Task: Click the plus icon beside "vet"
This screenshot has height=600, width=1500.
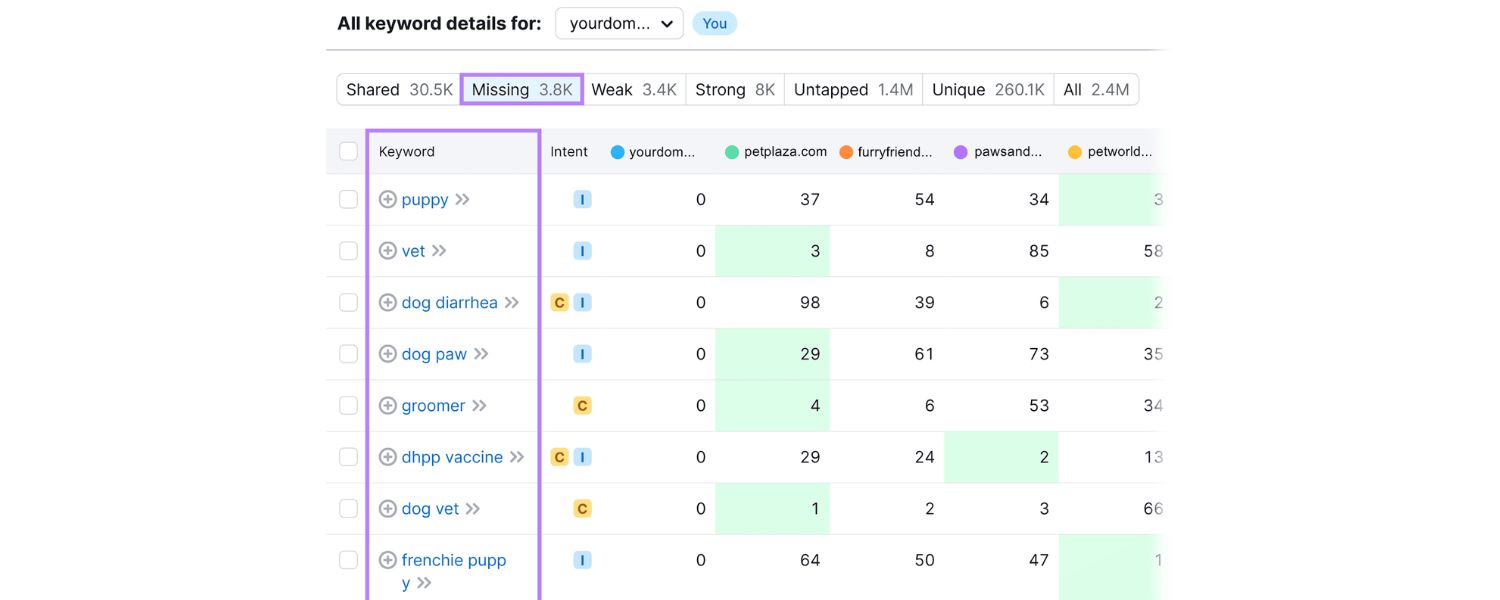Action: 388,250
